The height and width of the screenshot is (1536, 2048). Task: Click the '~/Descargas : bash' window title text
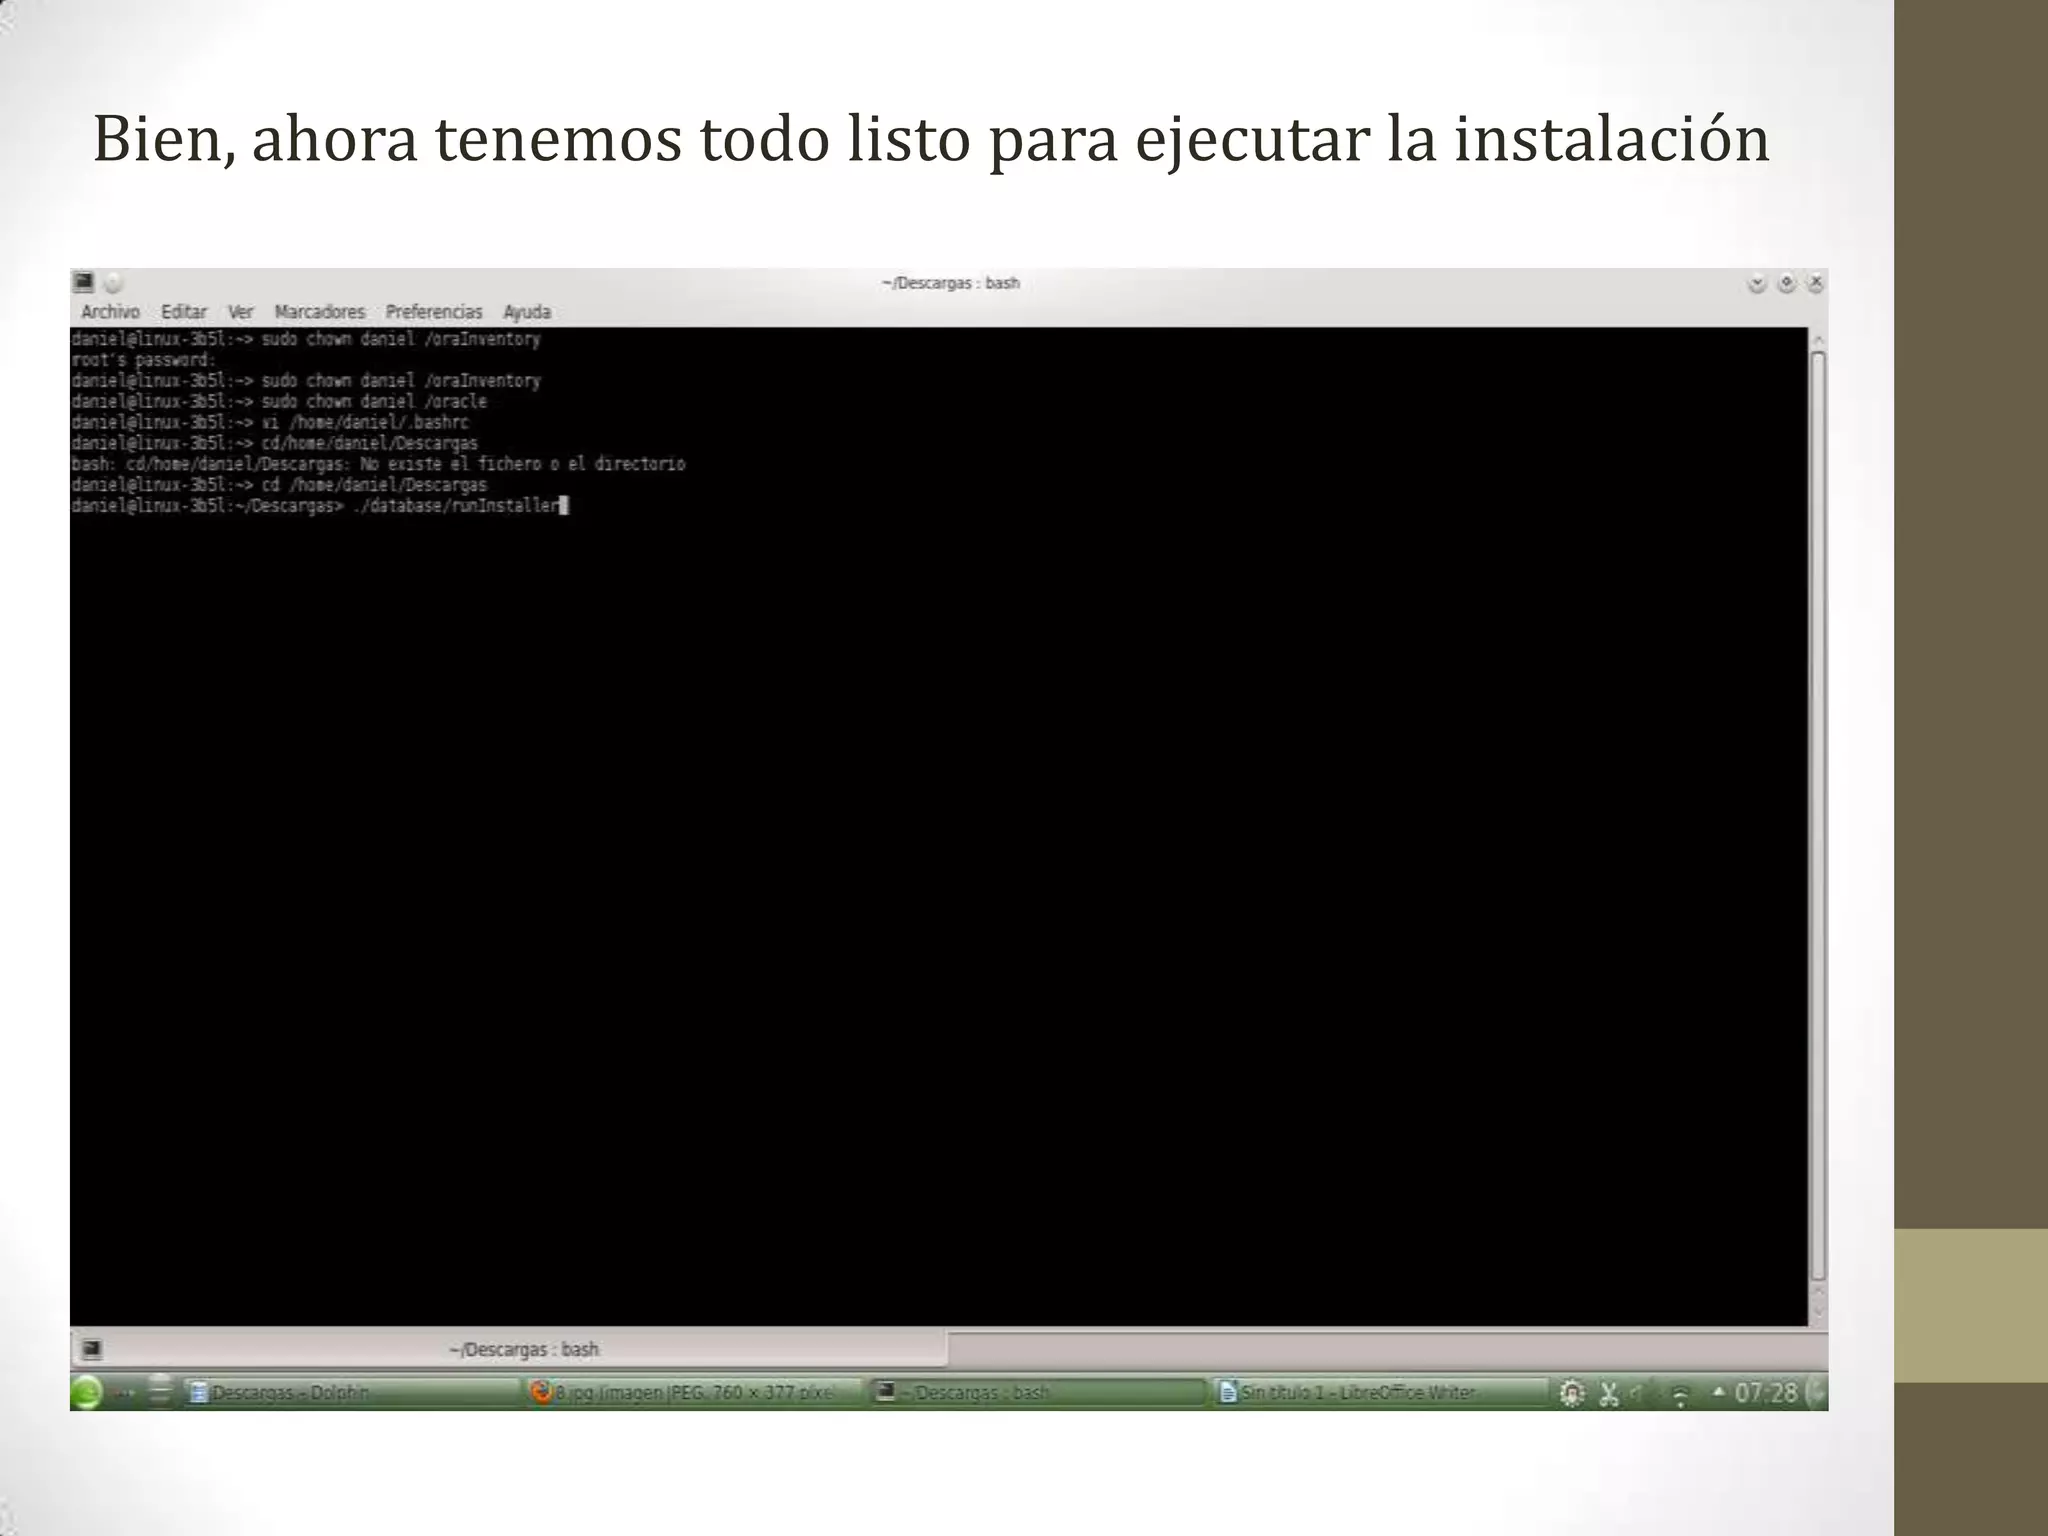coord(950,283)
